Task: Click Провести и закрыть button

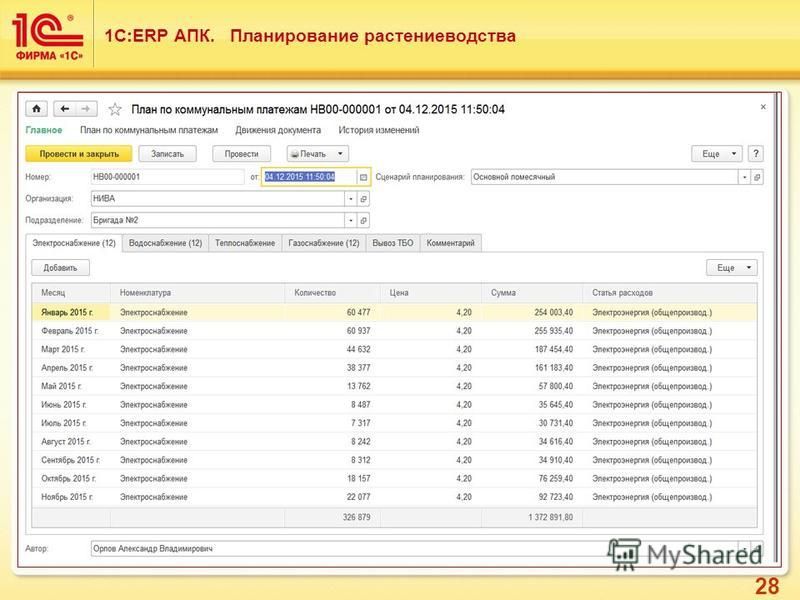Action: coord(79,154)
